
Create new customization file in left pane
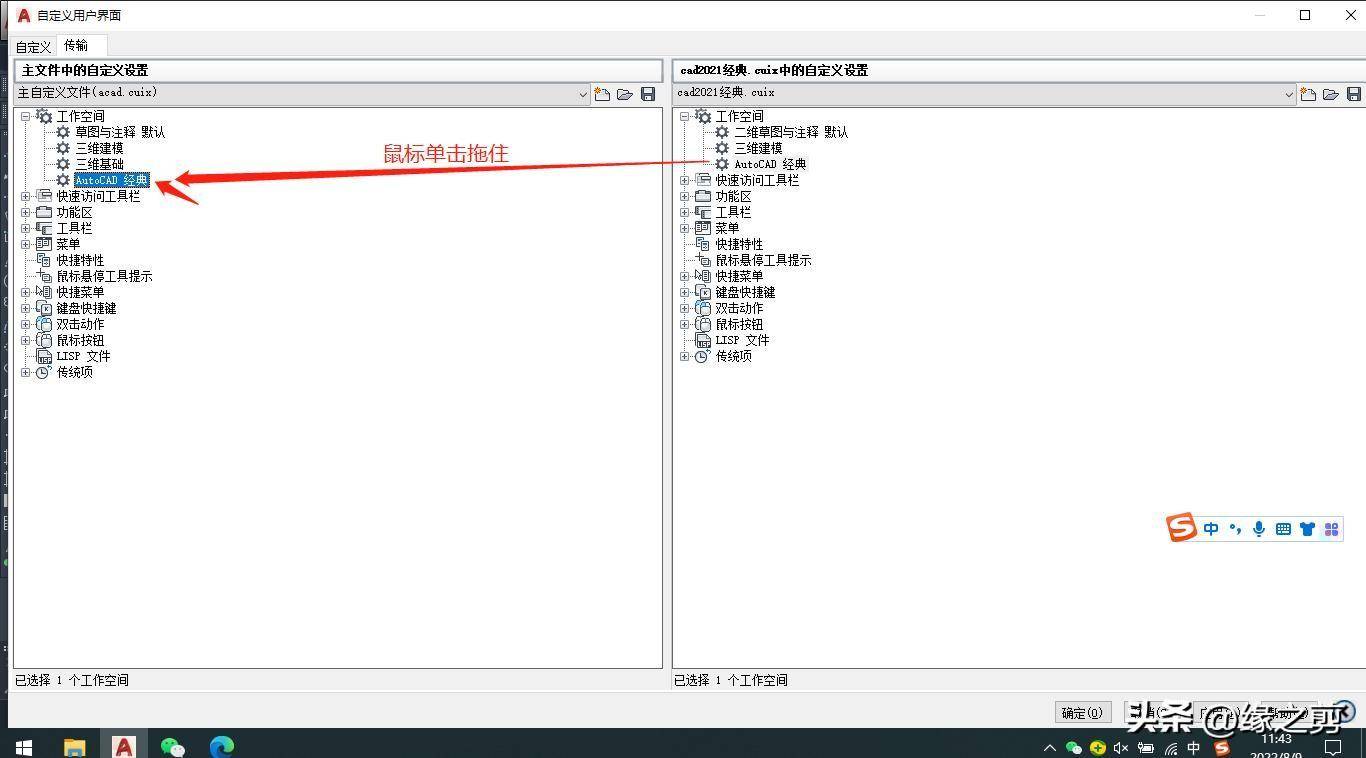click(602, 94)
